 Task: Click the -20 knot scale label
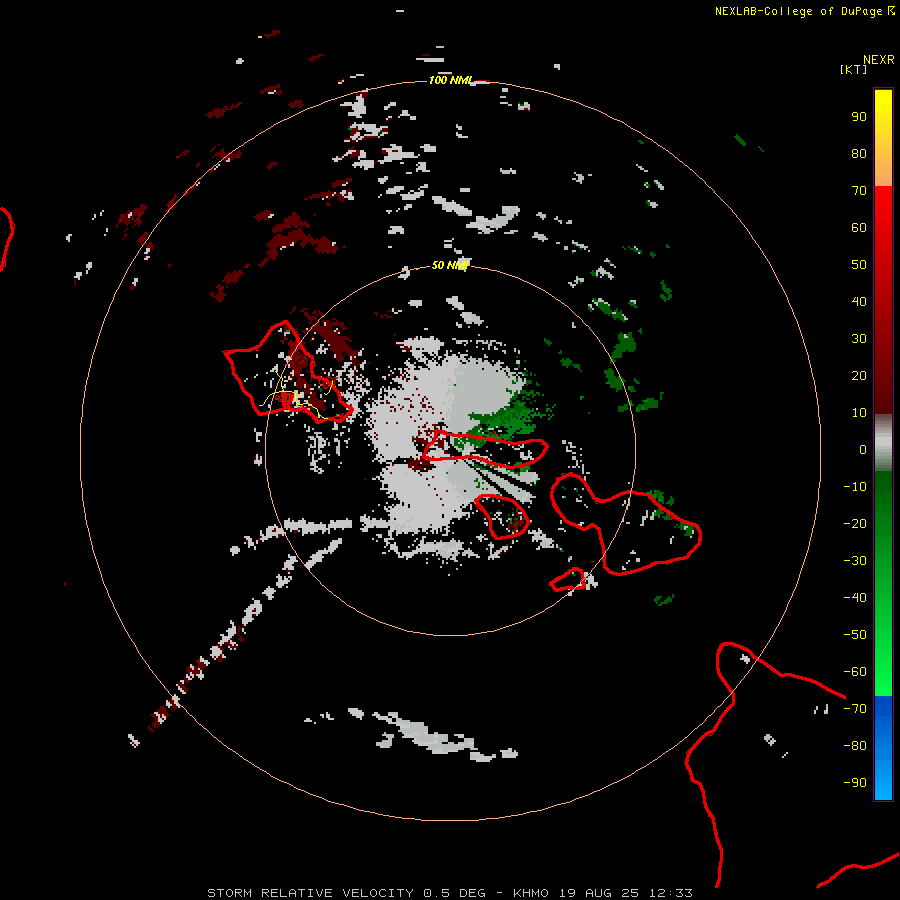coord(855,523)
